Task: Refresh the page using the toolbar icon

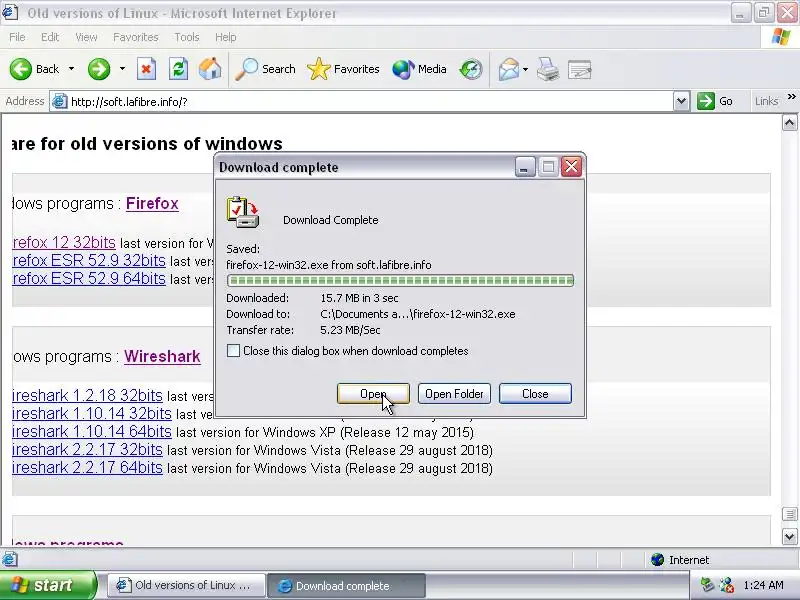Action: [x=179, y=69]
